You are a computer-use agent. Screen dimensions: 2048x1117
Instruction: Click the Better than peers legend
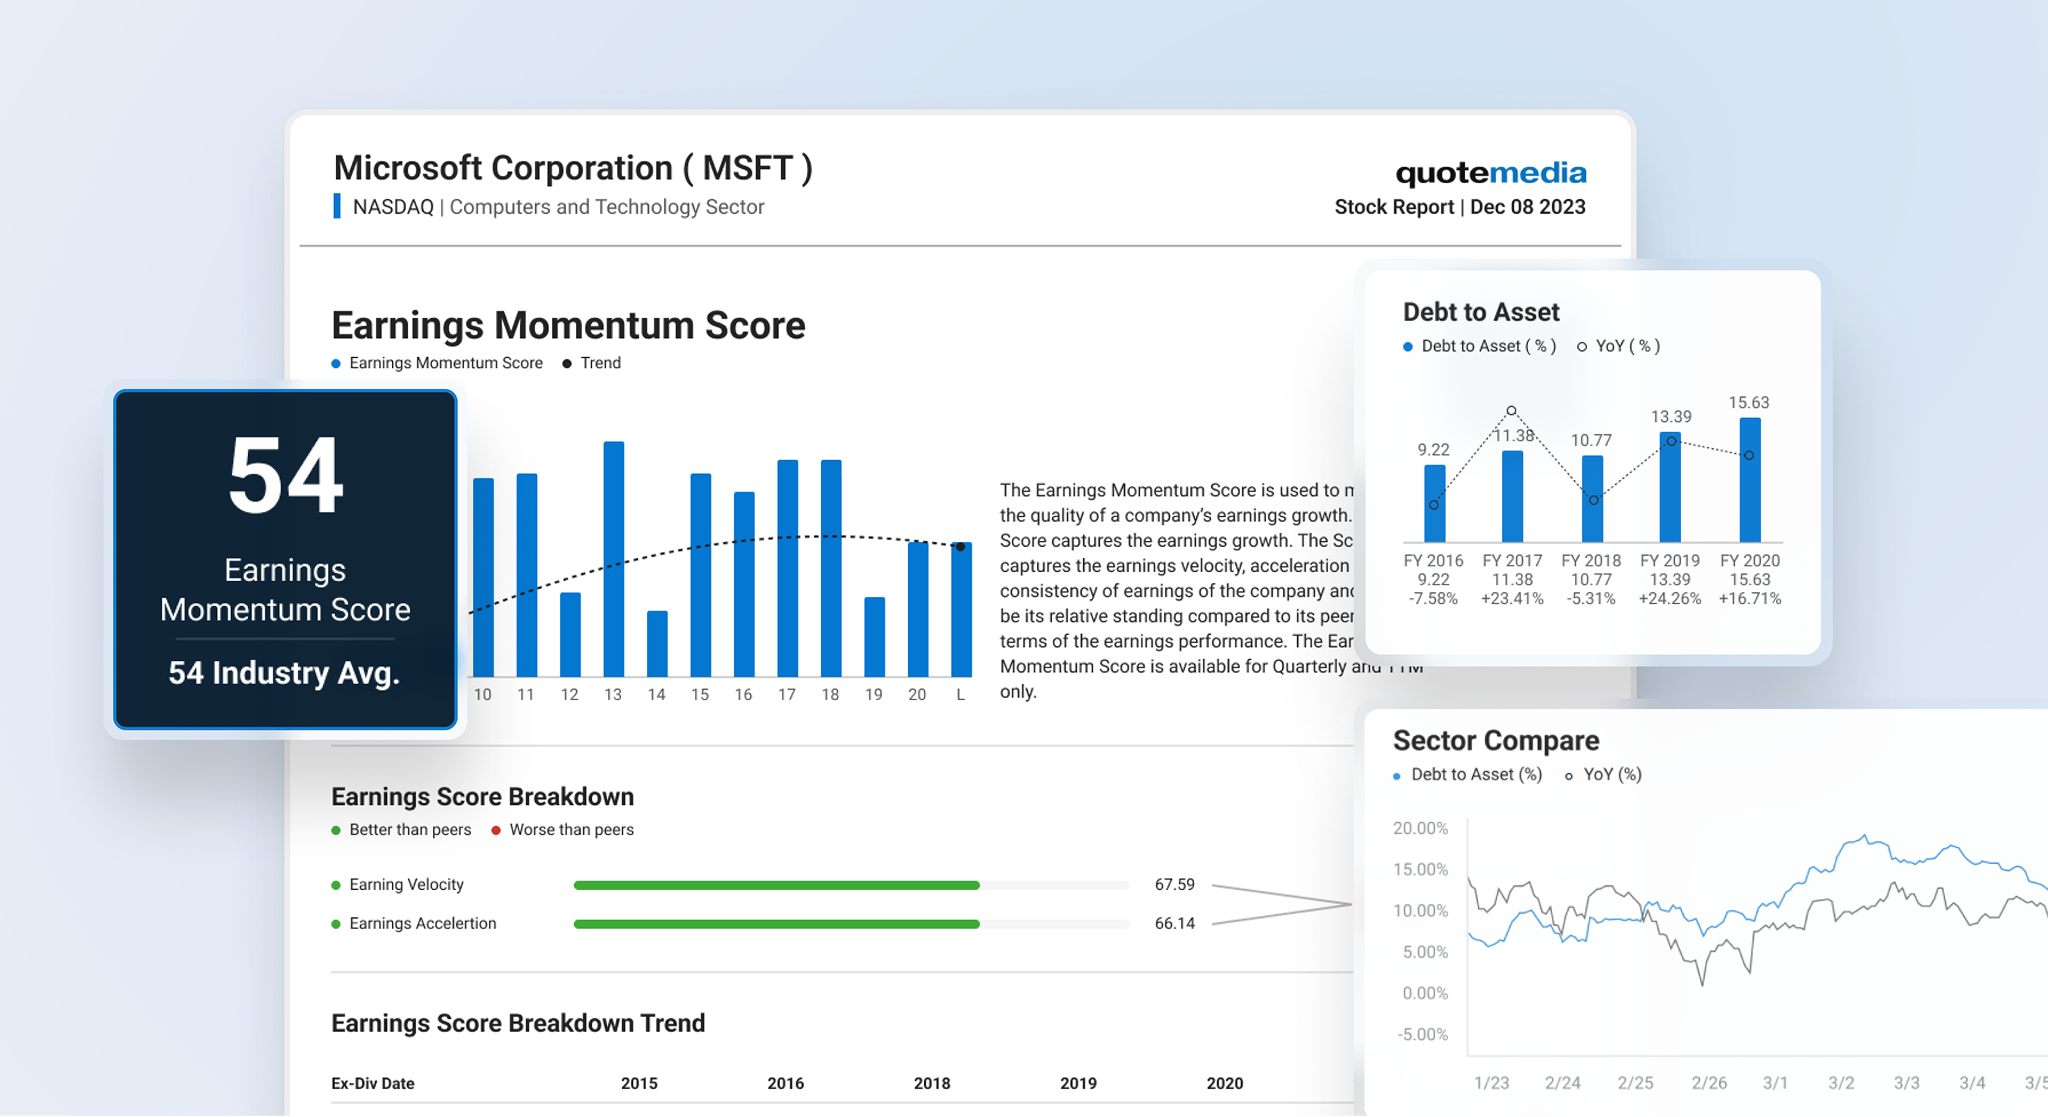[x=401, y=830]
